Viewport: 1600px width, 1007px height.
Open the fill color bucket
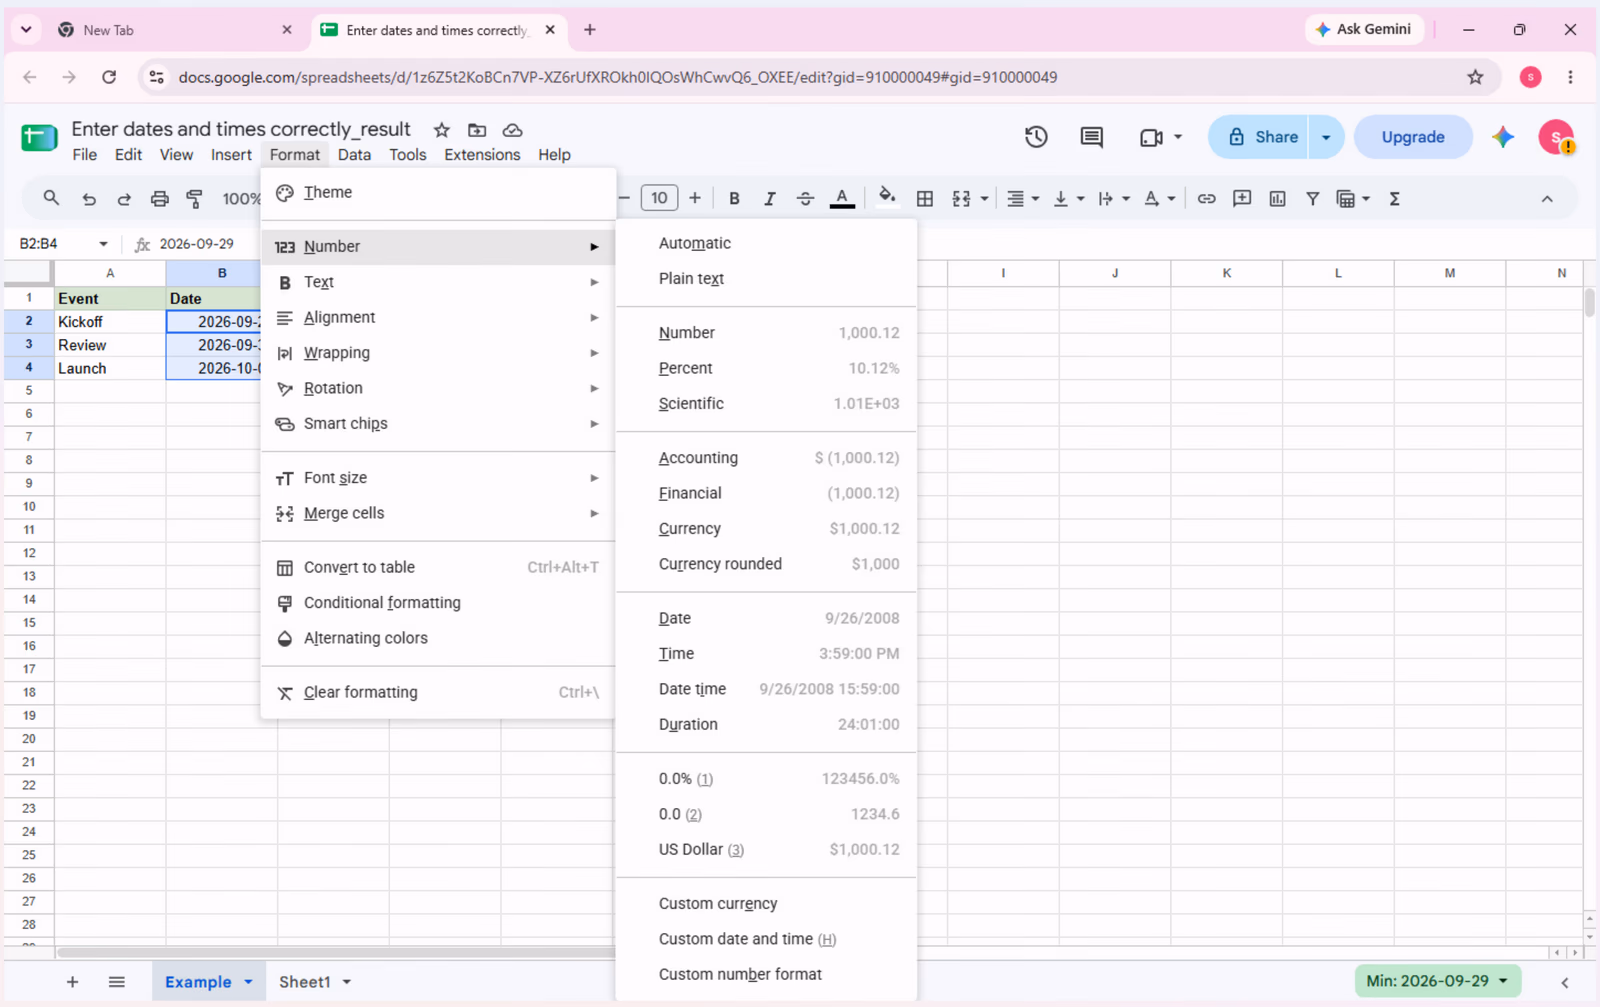(x=886, y=197)
